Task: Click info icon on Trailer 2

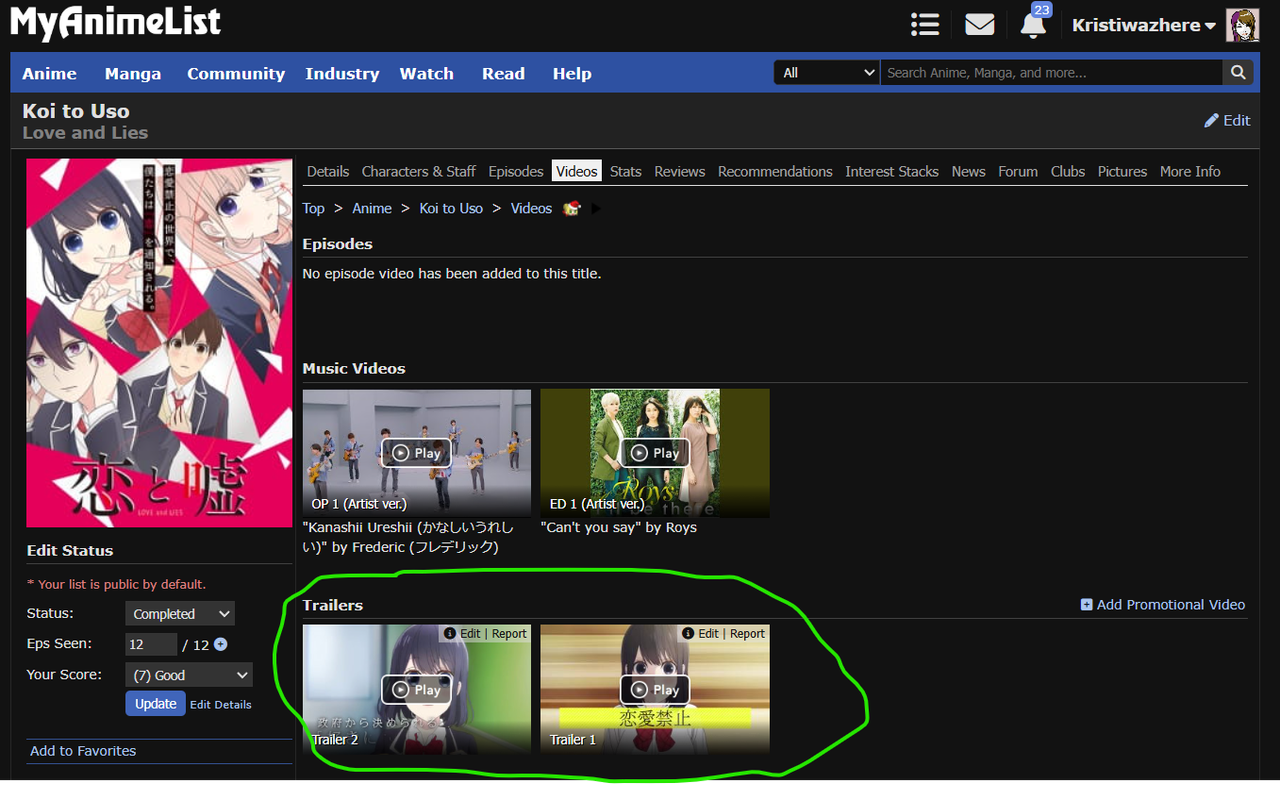Action: (450, 633)
